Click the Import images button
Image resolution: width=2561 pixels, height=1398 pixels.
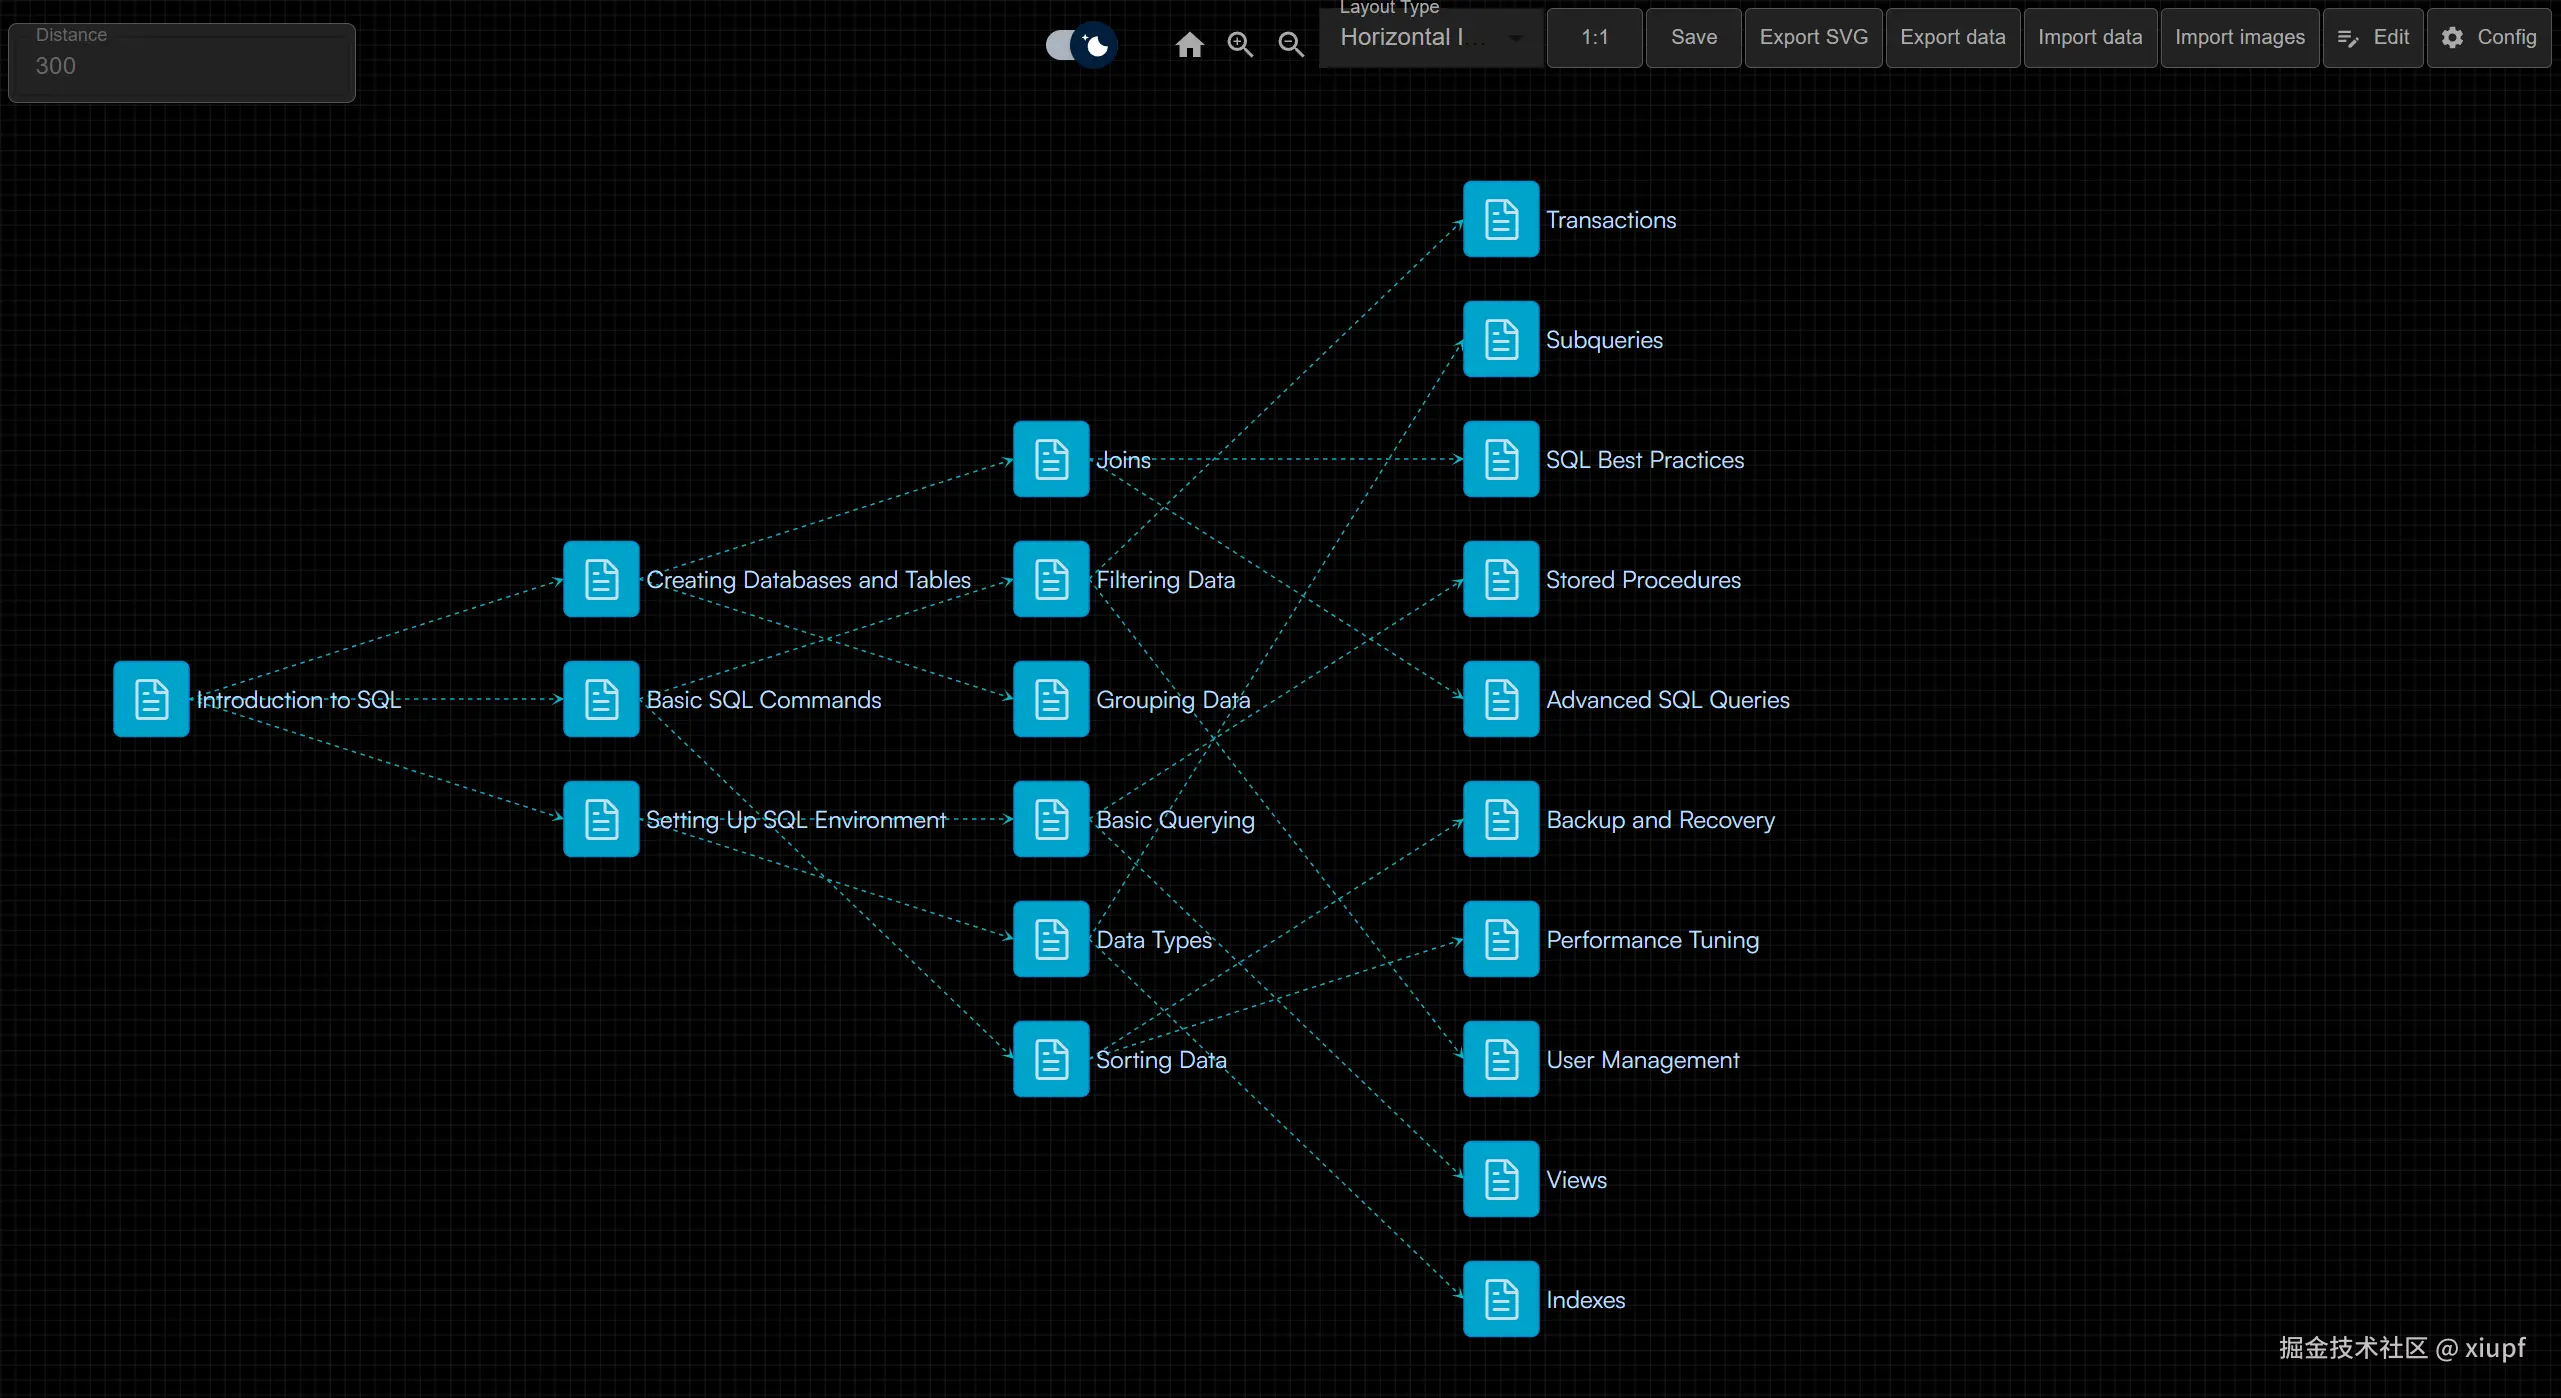[2240, 38]
